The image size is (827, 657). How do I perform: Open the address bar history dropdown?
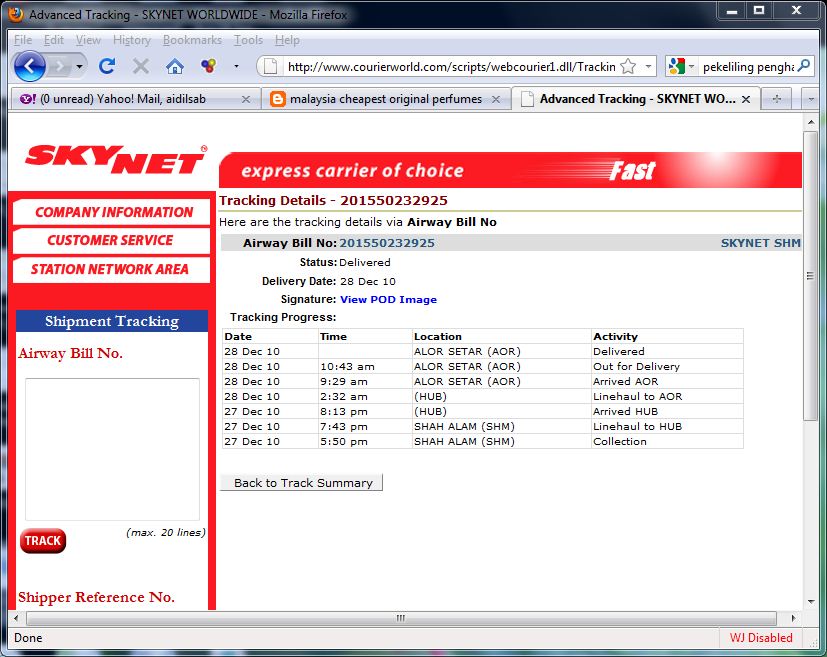pyautogui.click(x=648, y=66)
